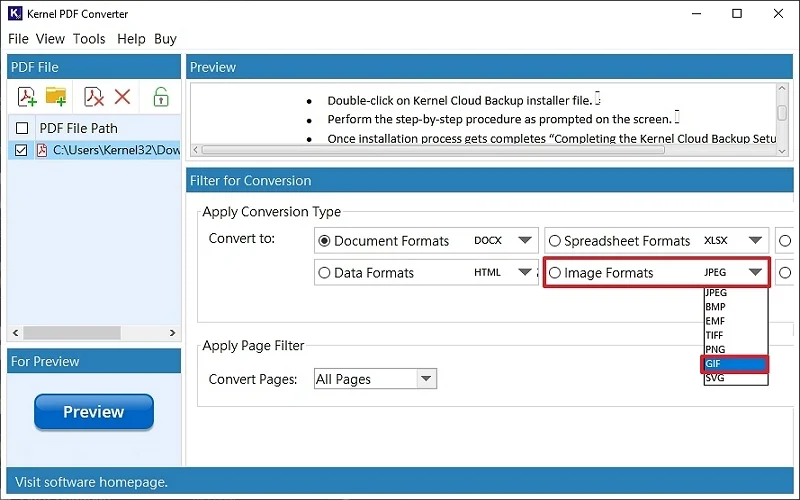Click the Add PDF file icon

[x=27, y=96]
